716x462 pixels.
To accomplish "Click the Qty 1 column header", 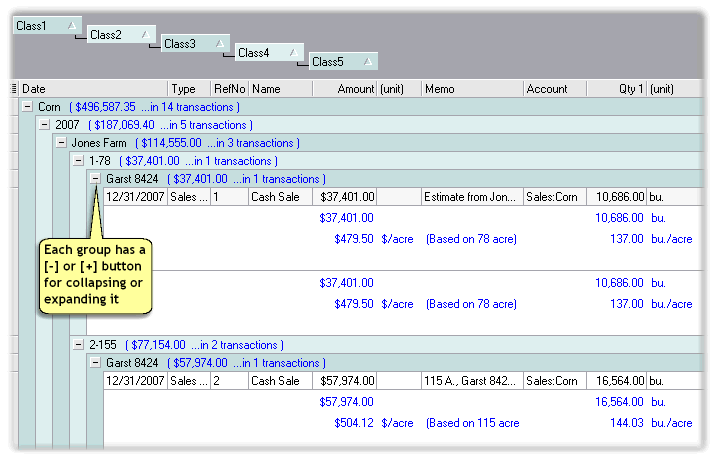I will click(x=616, y=89).
